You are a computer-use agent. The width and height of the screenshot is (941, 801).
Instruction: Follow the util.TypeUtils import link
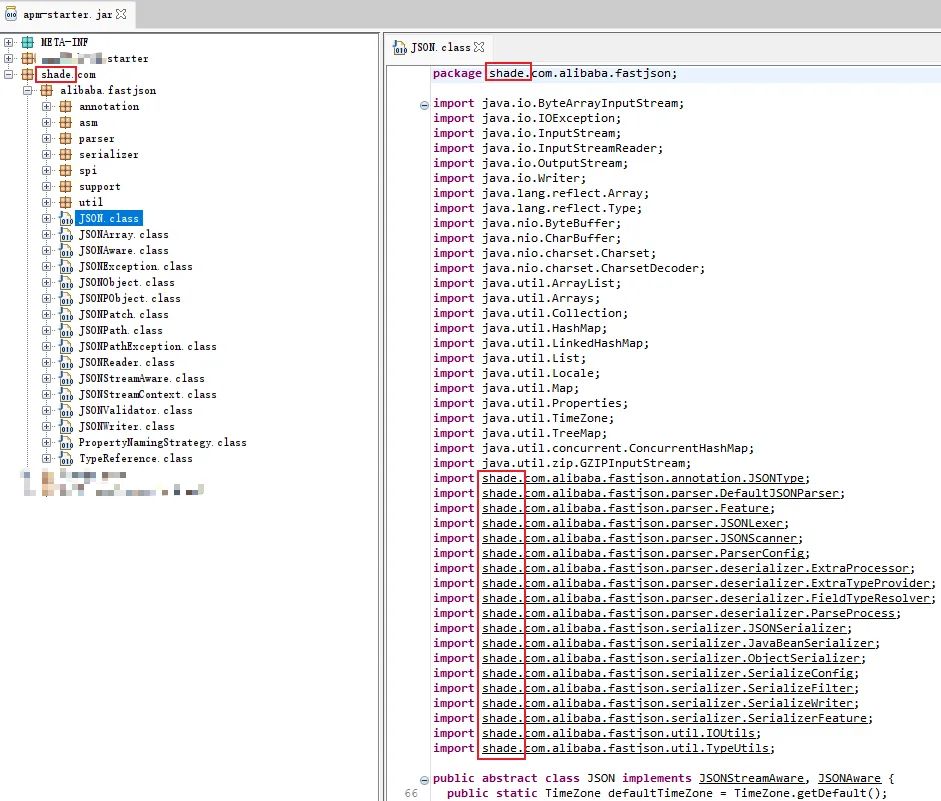[626, 748]
